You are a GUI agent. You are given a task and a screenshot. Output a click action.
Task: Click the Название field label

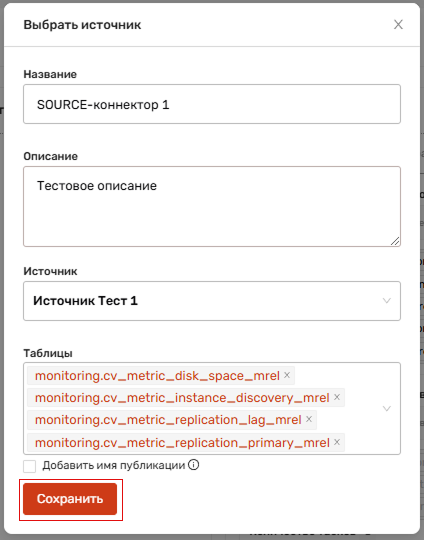pos(50,74)
